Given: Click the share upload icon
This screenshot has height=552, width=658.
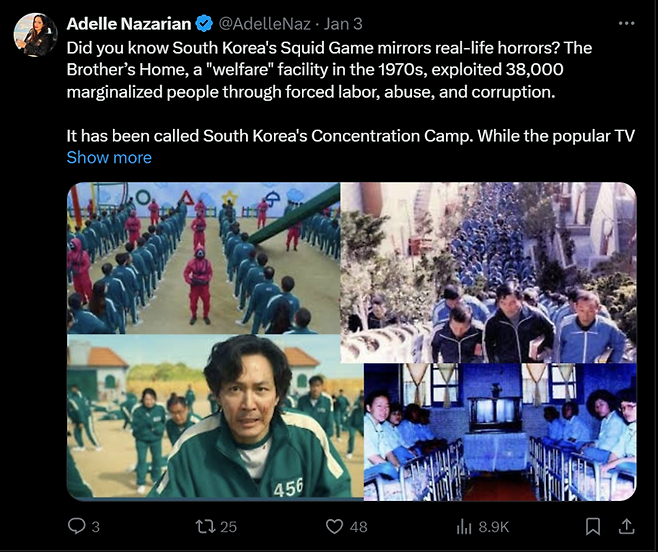Looking at the screenshot, I should (x=626, y=526).
